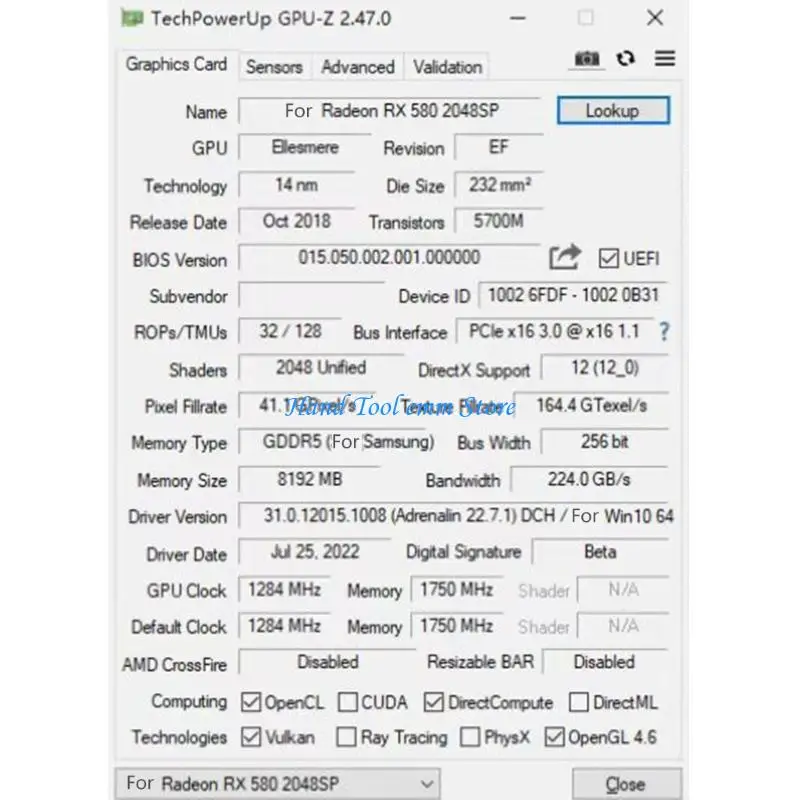Image resolution: width=800 pixels, height=800 pixels.
Task: Click the GPU Clock row Memory 1750 MHz
Action: click(x=457, y=590)
